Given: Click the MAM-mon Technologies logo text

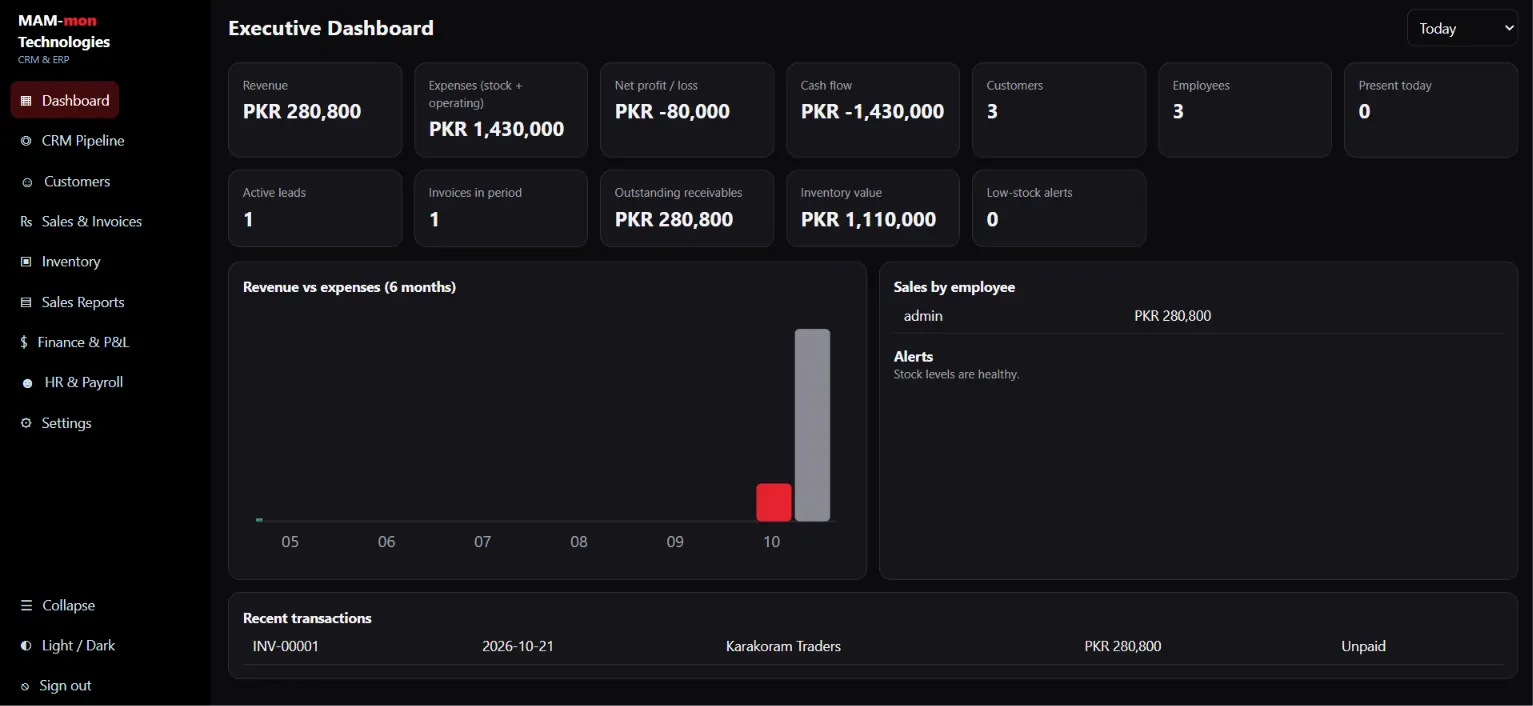Looking at the screenshot, I should [x=64, y=31].
